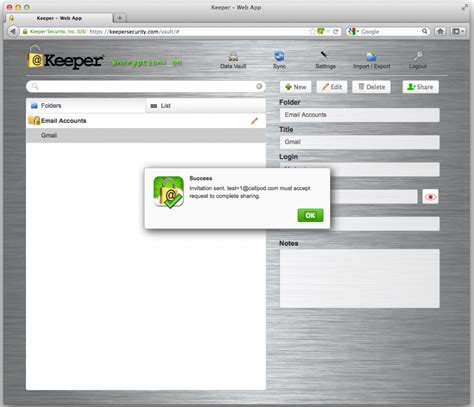This screenshot has width=474, height=407.
Task: Open the Data Vault section
Action: (233, 60)
